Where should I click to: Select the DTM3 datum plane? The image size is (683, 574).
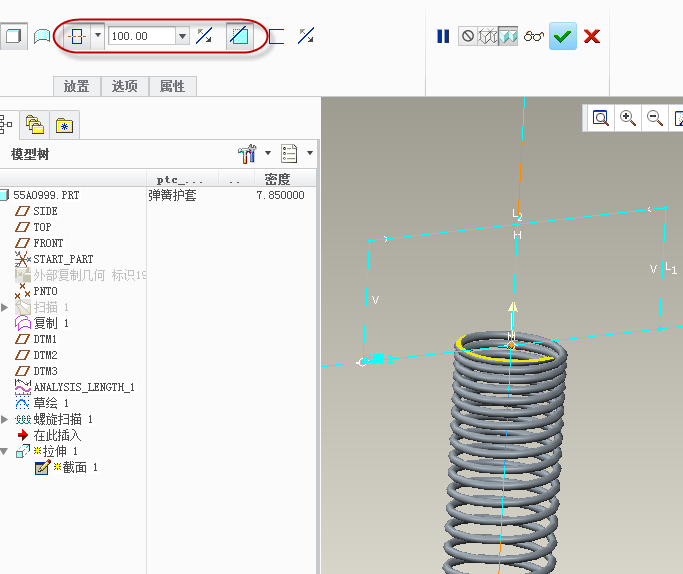click(45, 371)
